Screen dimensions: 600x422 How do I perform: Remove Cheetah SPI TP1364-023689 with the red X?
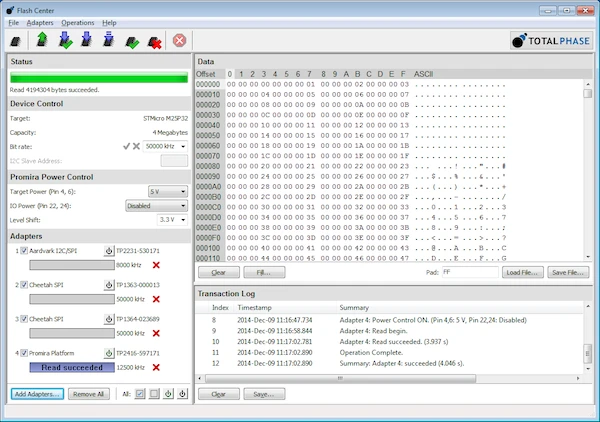tap(156, 333)
